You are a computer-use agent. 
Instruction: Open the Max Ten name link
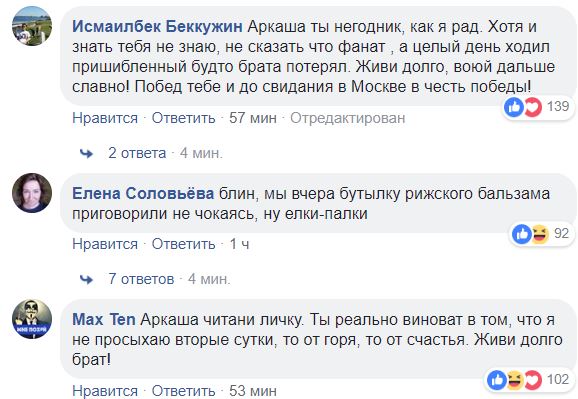pos(104,319)
